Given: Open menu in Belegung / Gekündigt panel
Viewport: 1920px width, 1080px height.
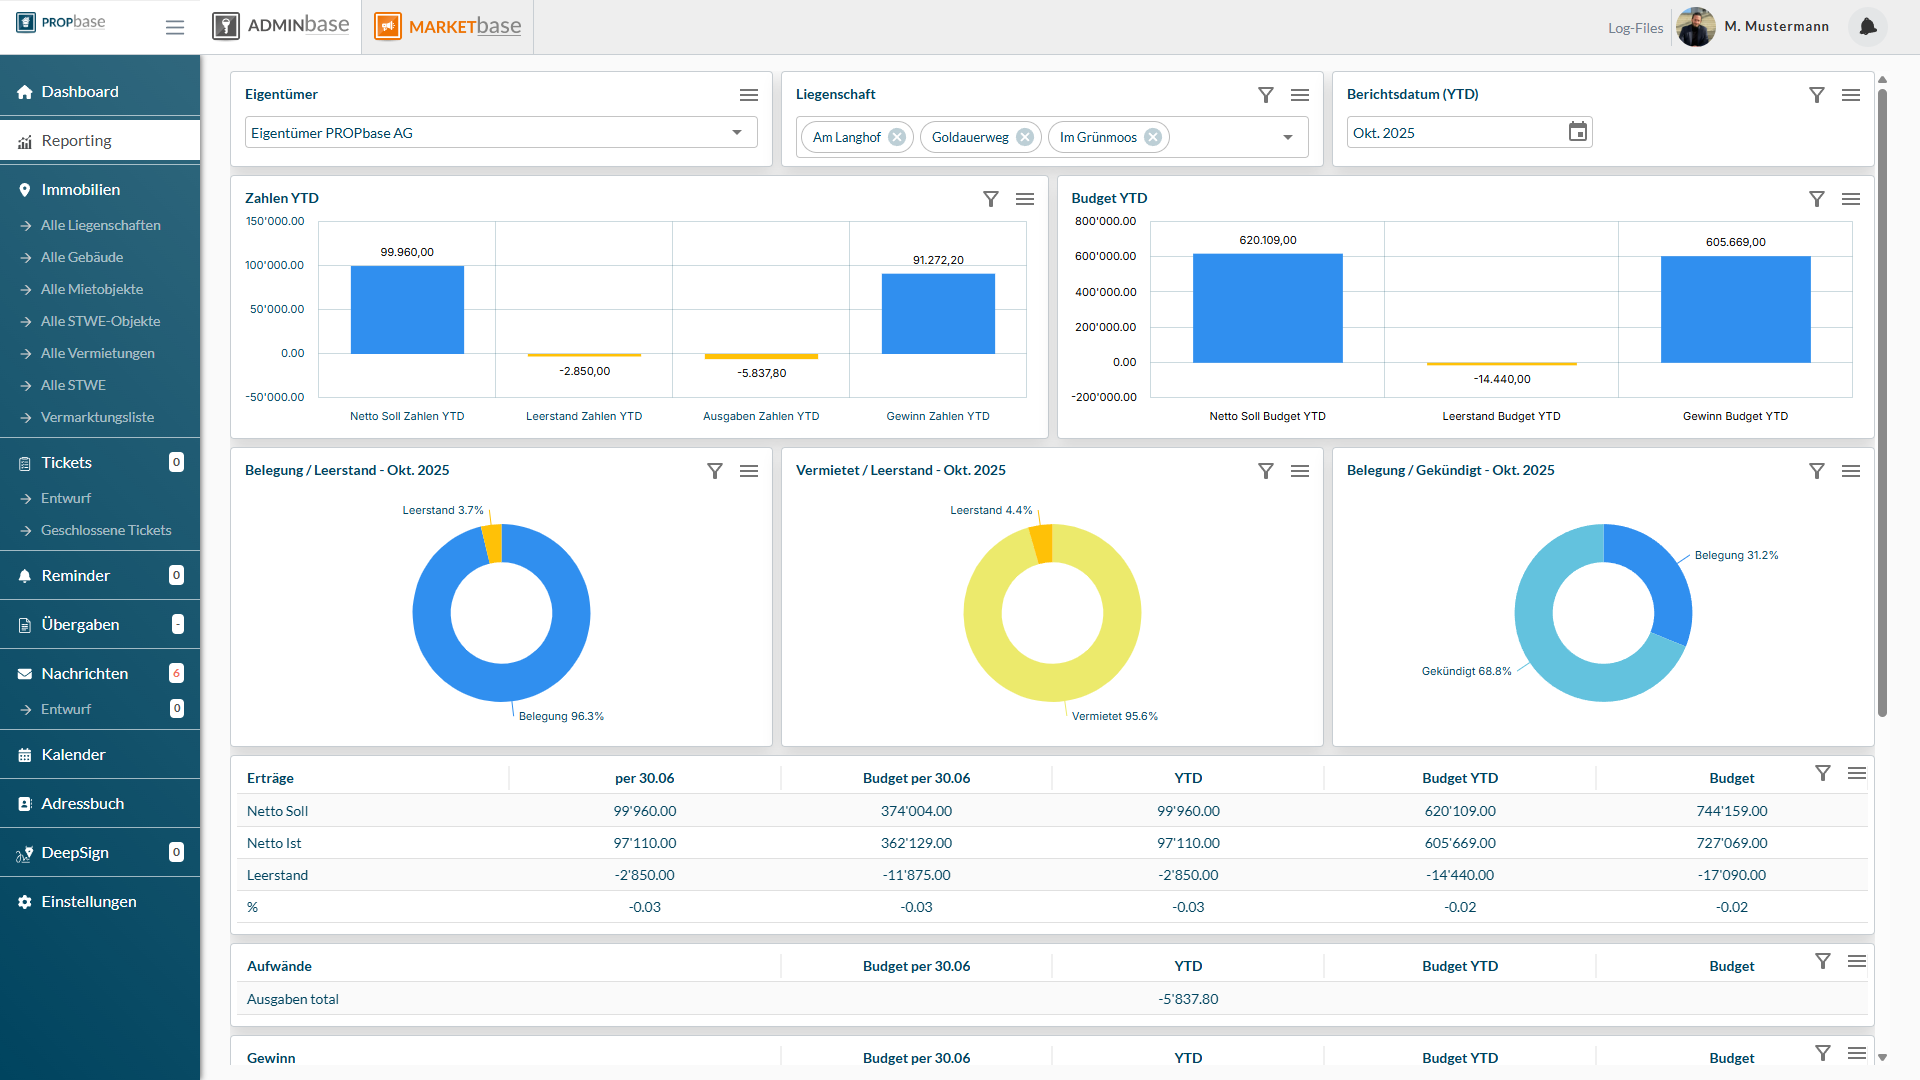Looking at the screenshot, I should (x=1850, y=471).
